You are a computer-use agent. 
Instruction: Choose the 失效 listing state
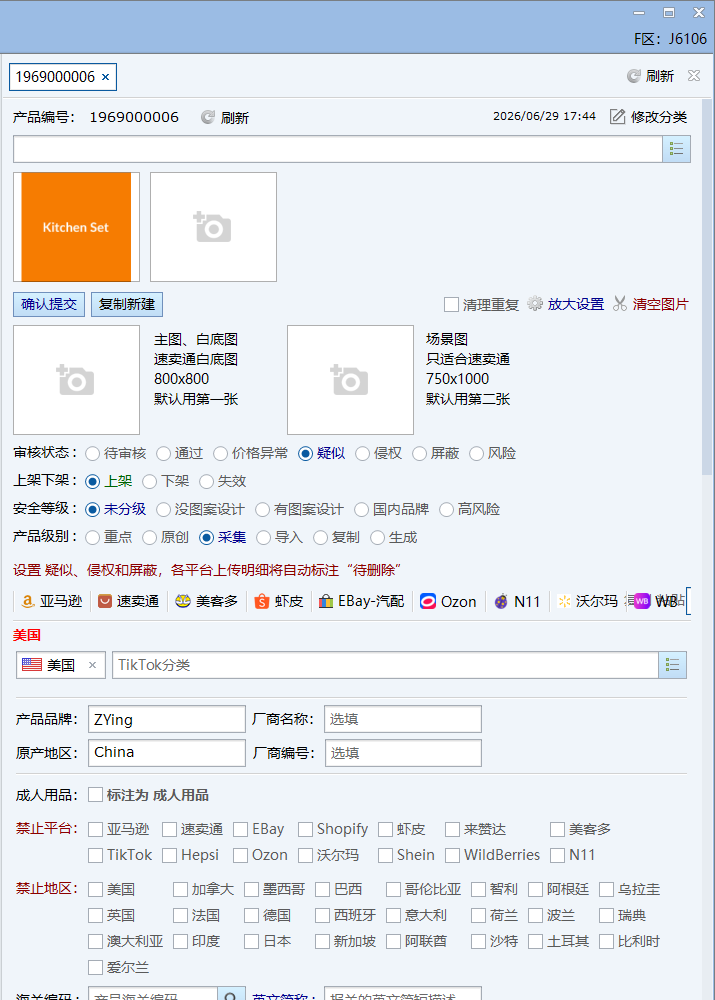point(206,482)
